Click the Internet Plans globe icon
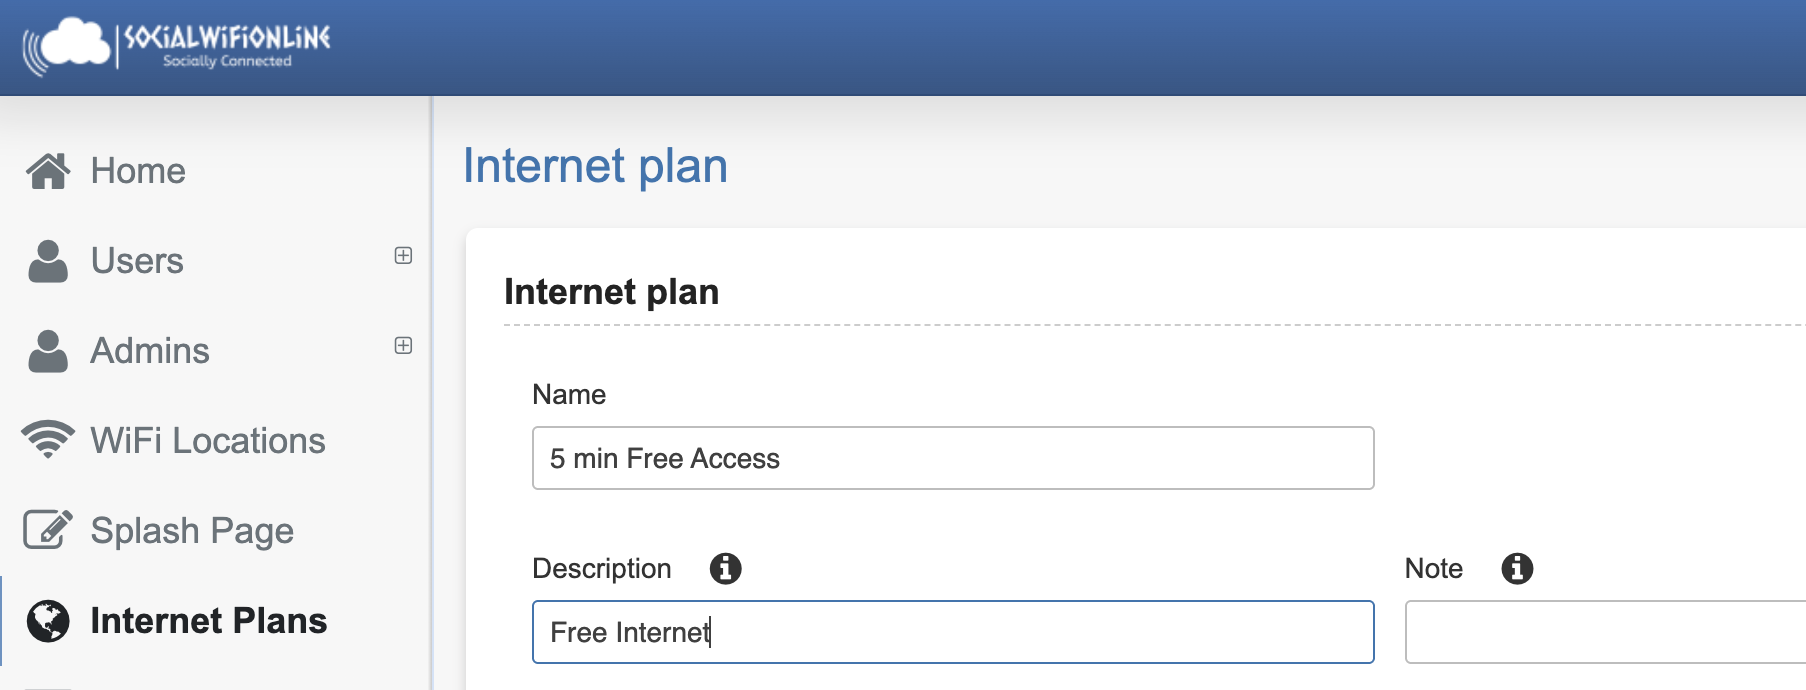The width and height of the screenshot is (1806, 690). [48, 621]
